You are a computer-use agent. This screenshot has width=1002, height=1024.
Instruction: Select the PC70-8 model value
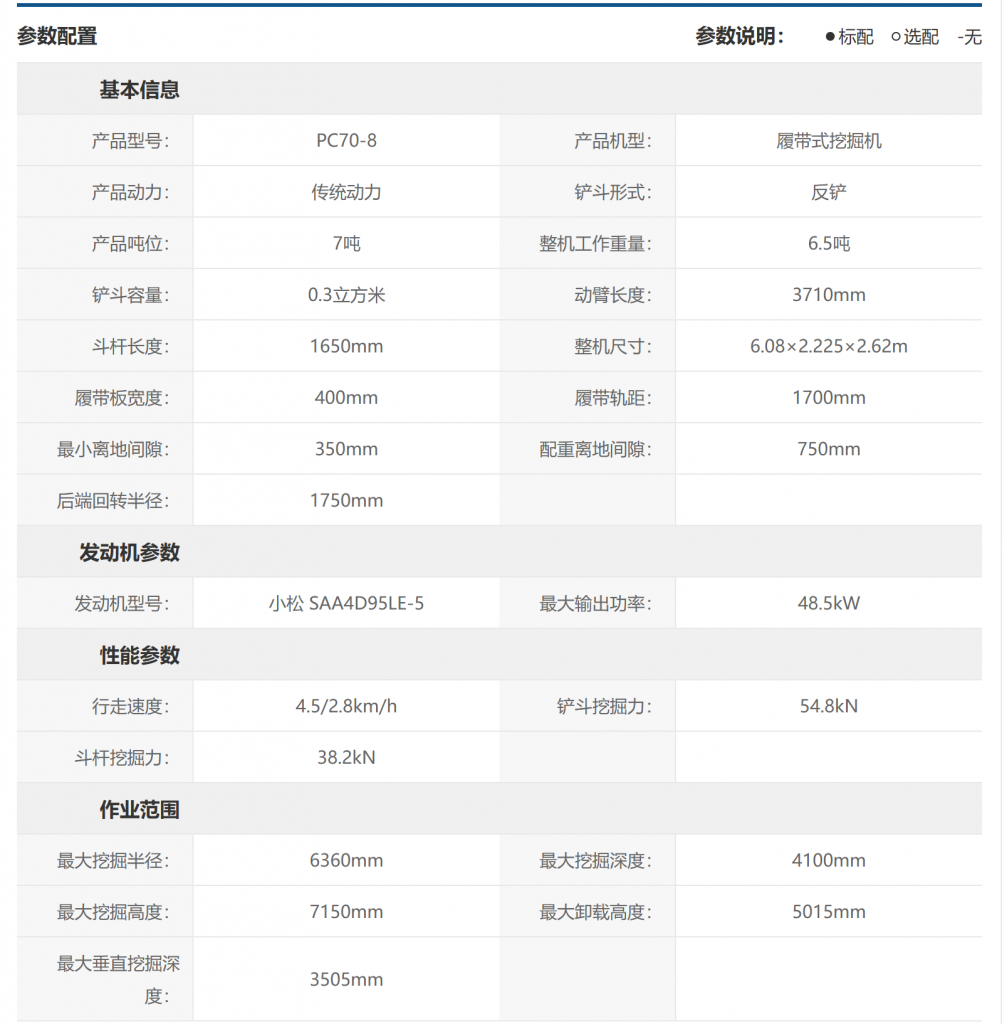[346, 140]
